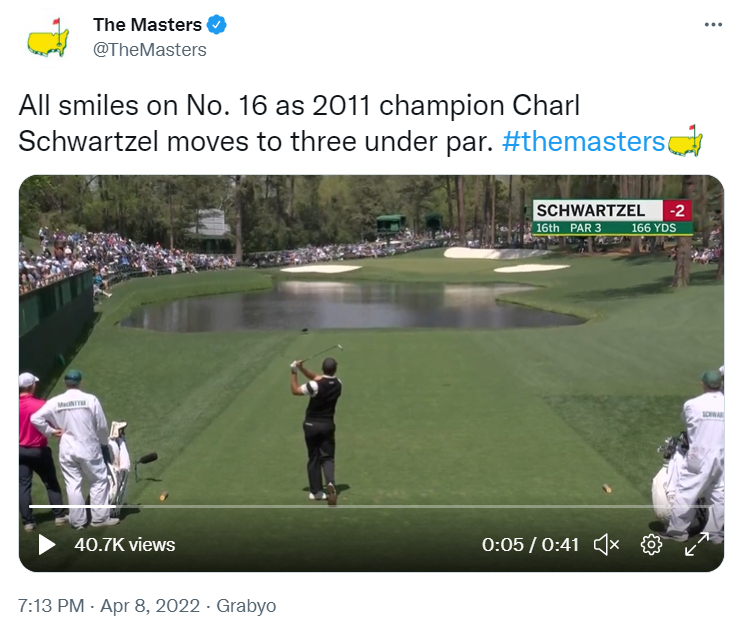This screenshot has height=622, width=743.
Task: Open the #themasters hashtag link
Action: [x=582, y=141]
